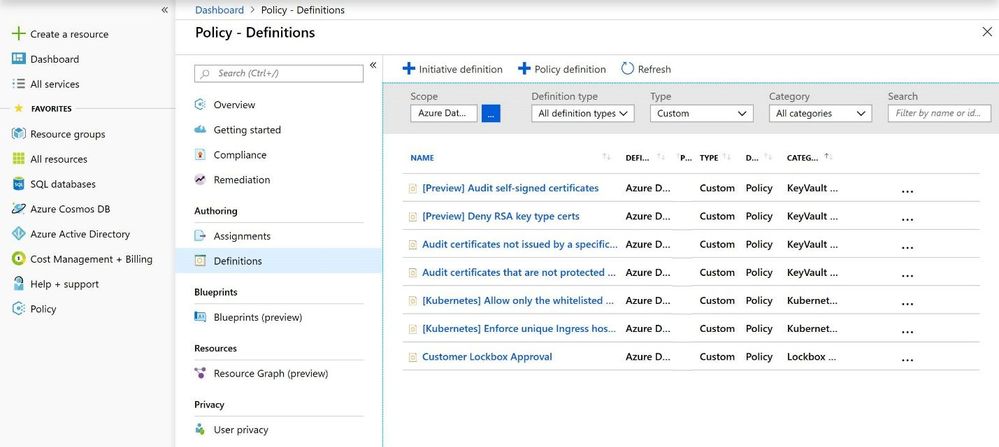
Task: Click the Overview icon in policy menu
Action: 200,104
